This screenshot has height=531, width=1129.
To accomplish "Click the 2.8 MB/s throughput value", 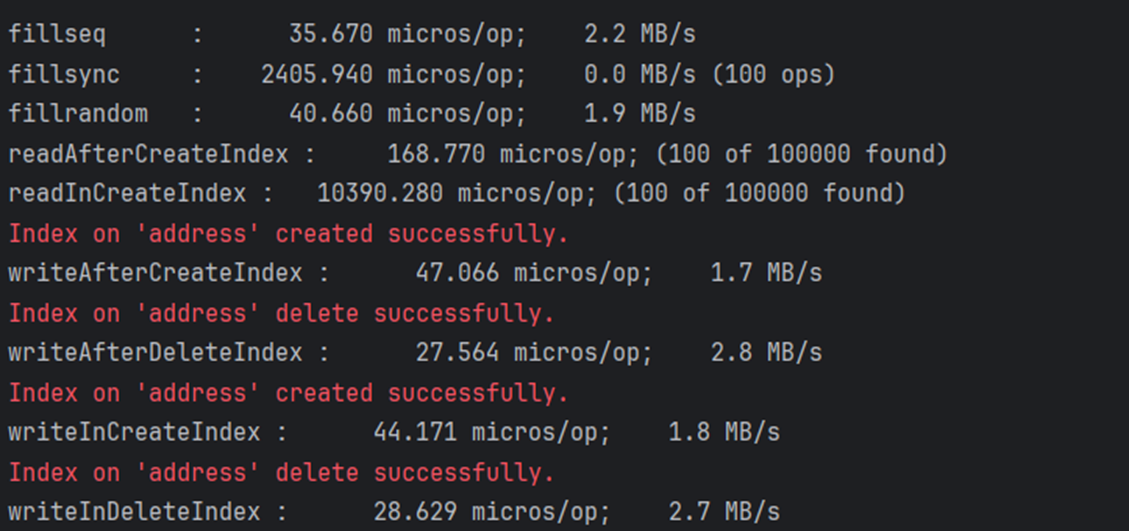I will point(766,353).
